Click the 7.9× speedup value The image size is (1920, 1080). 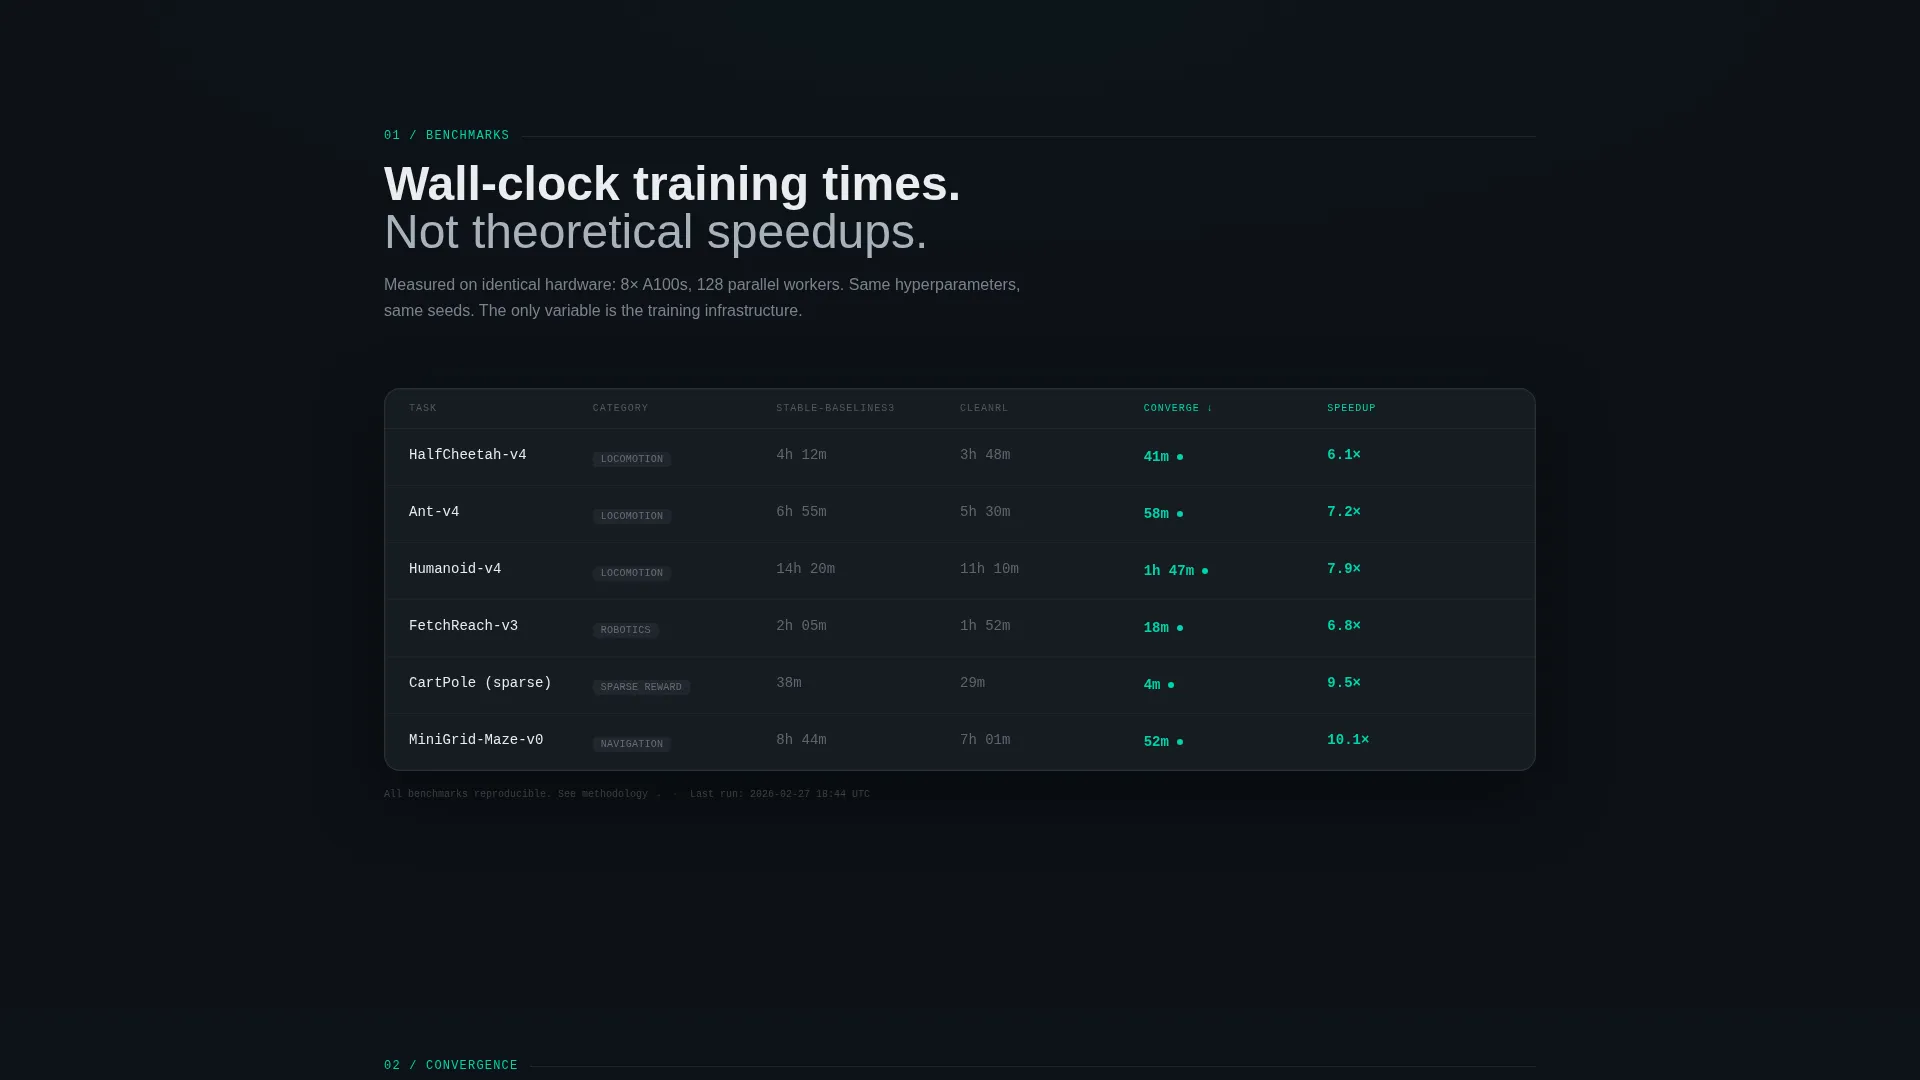(x=1344, y=569)
